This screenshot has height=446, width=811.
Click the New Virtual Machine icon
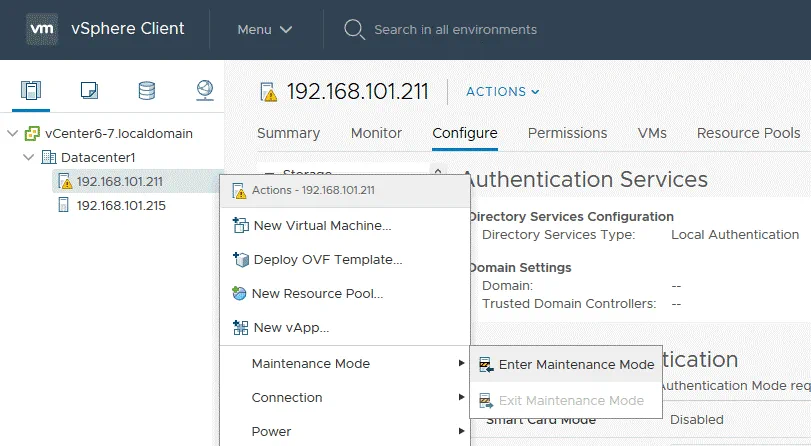[240, 225]
